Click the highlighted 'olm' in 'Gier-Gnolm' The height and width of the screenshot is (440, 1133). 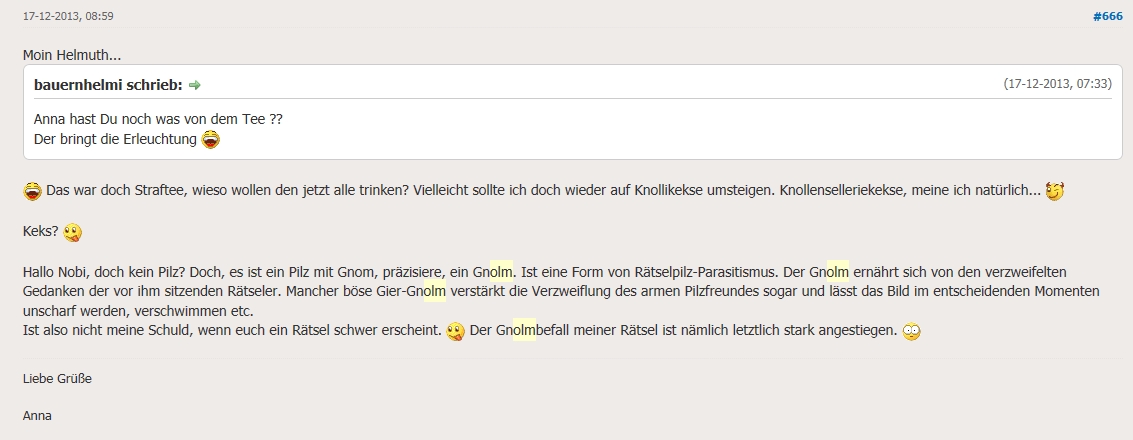[x=434, y=291]
